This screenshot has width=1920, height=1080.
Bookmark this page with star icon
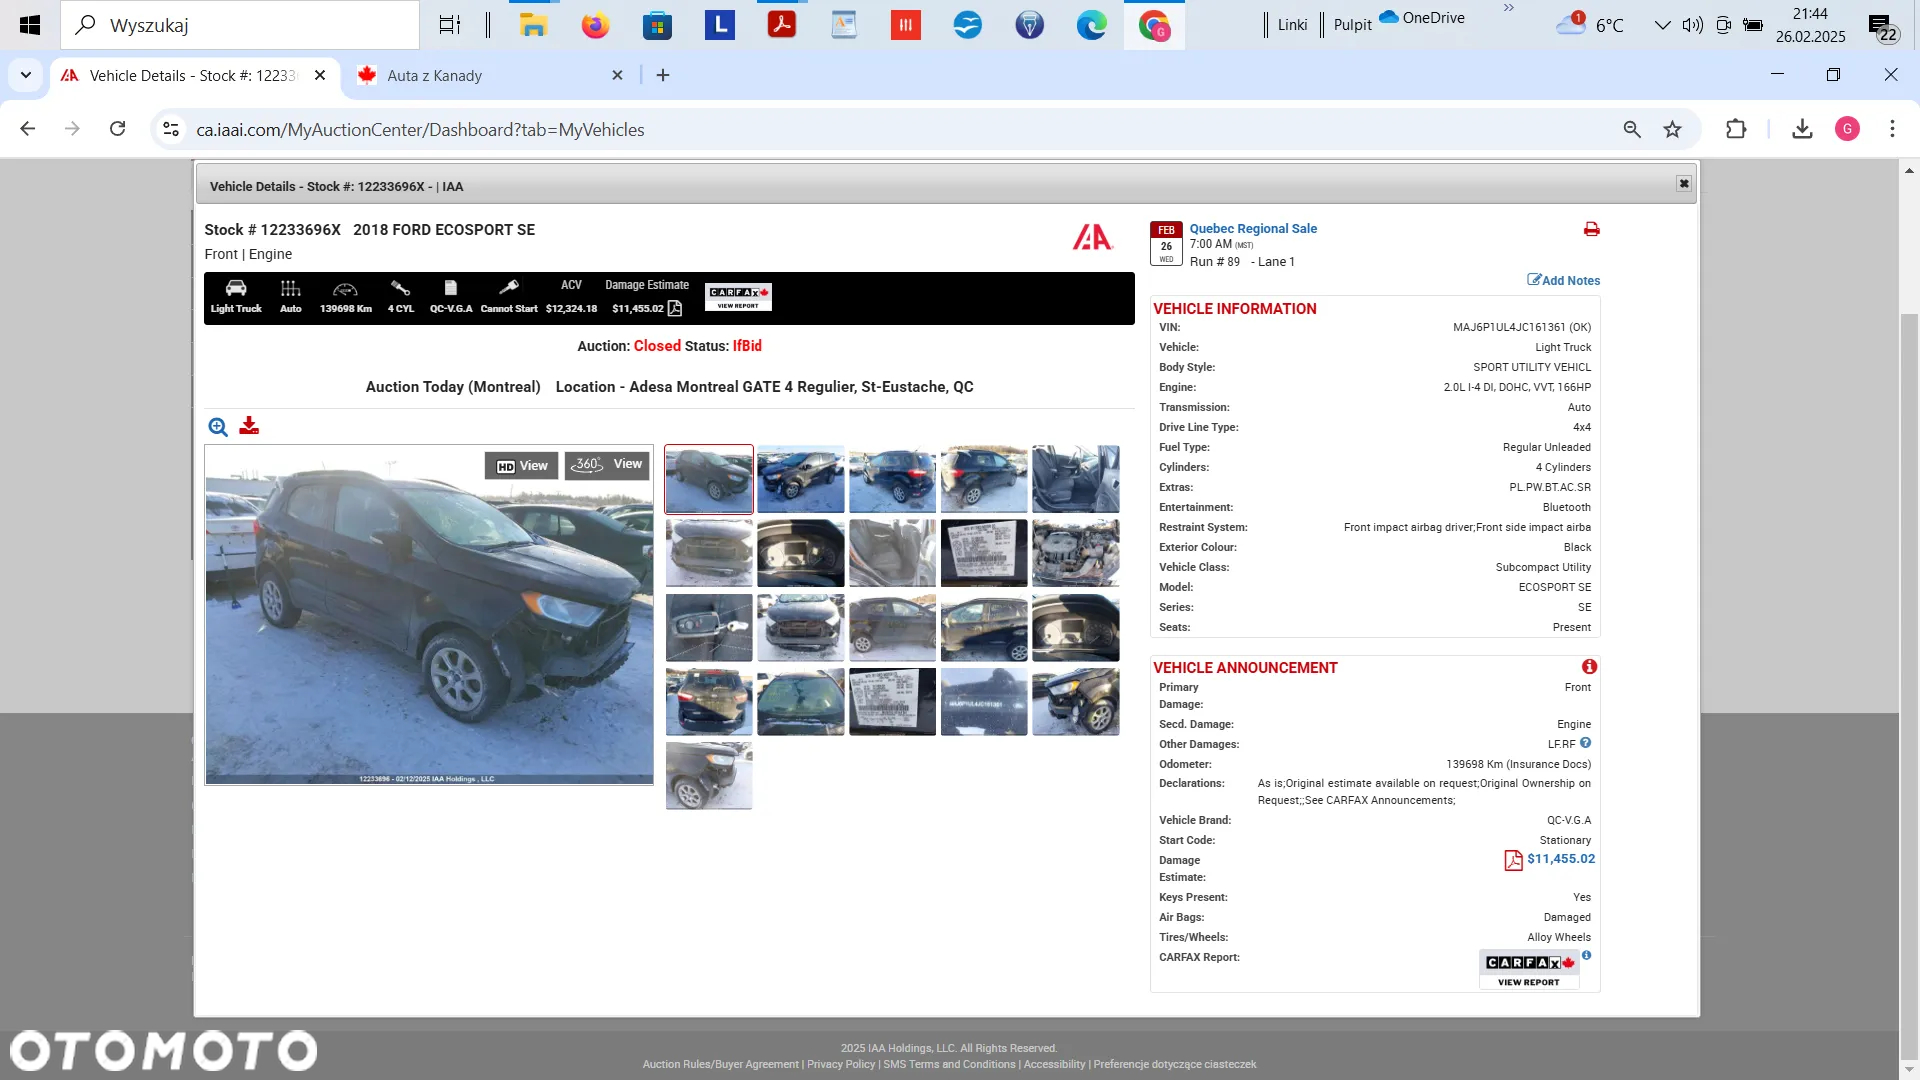(x=1672, y=129)
